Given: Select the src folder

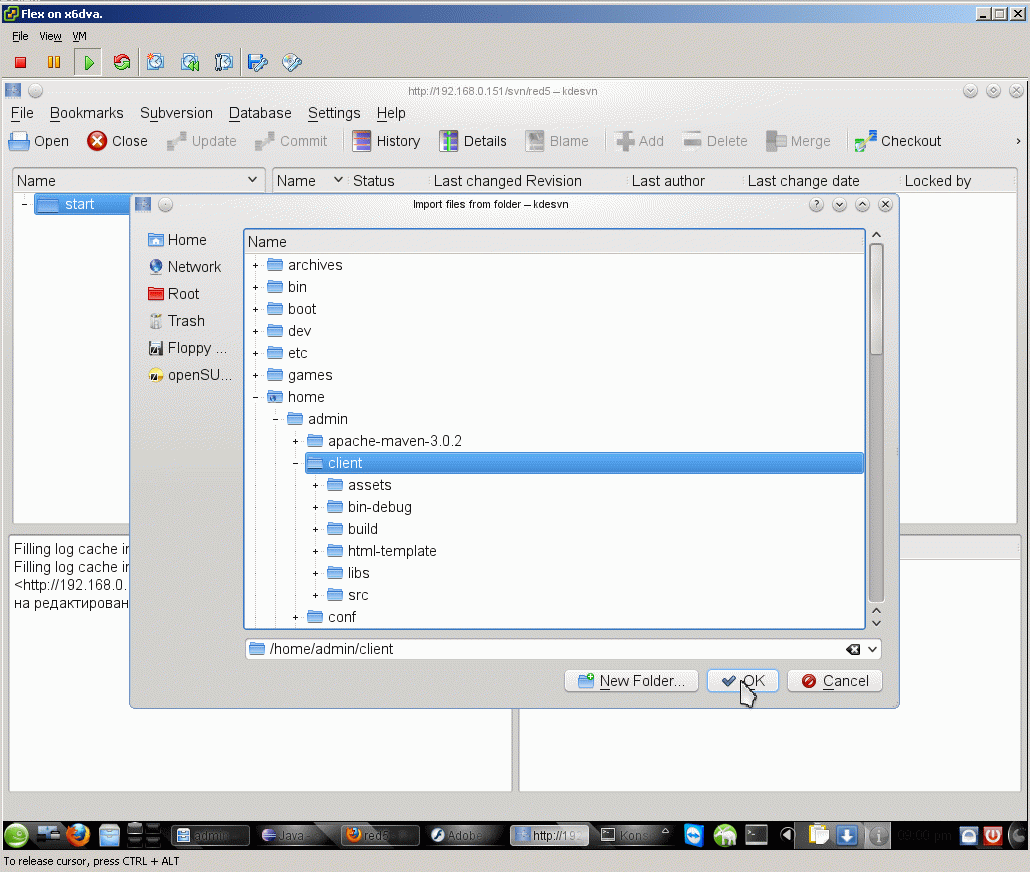Looking at the screenshot, I should [x=348, y=595].
